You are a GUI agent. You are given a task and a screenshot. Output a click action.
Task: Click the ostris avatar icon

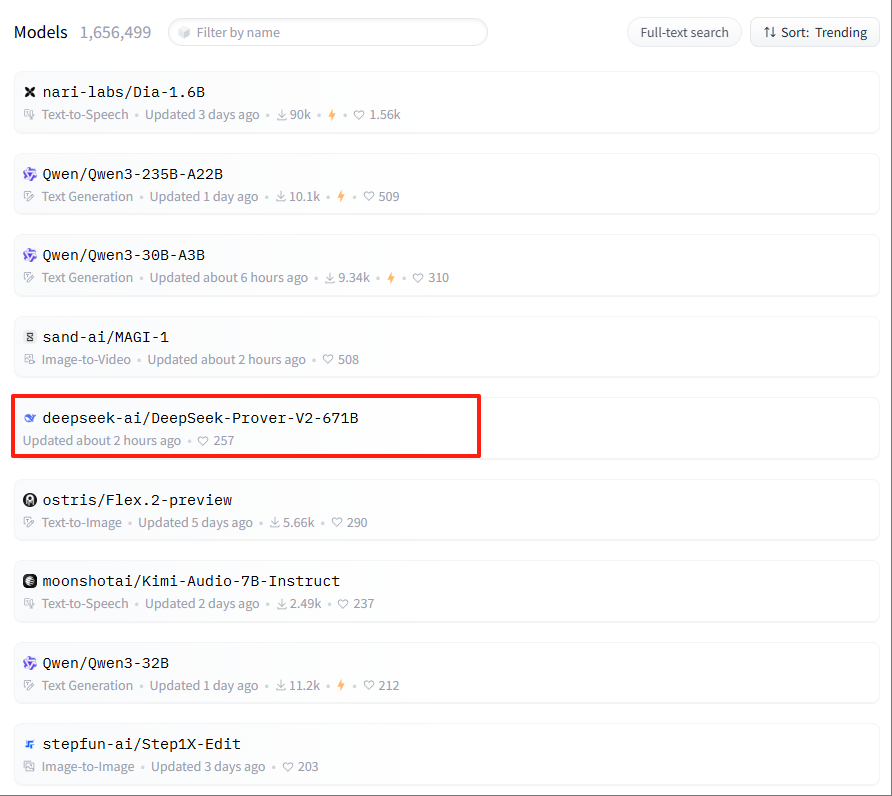click(x=30, y=500)
